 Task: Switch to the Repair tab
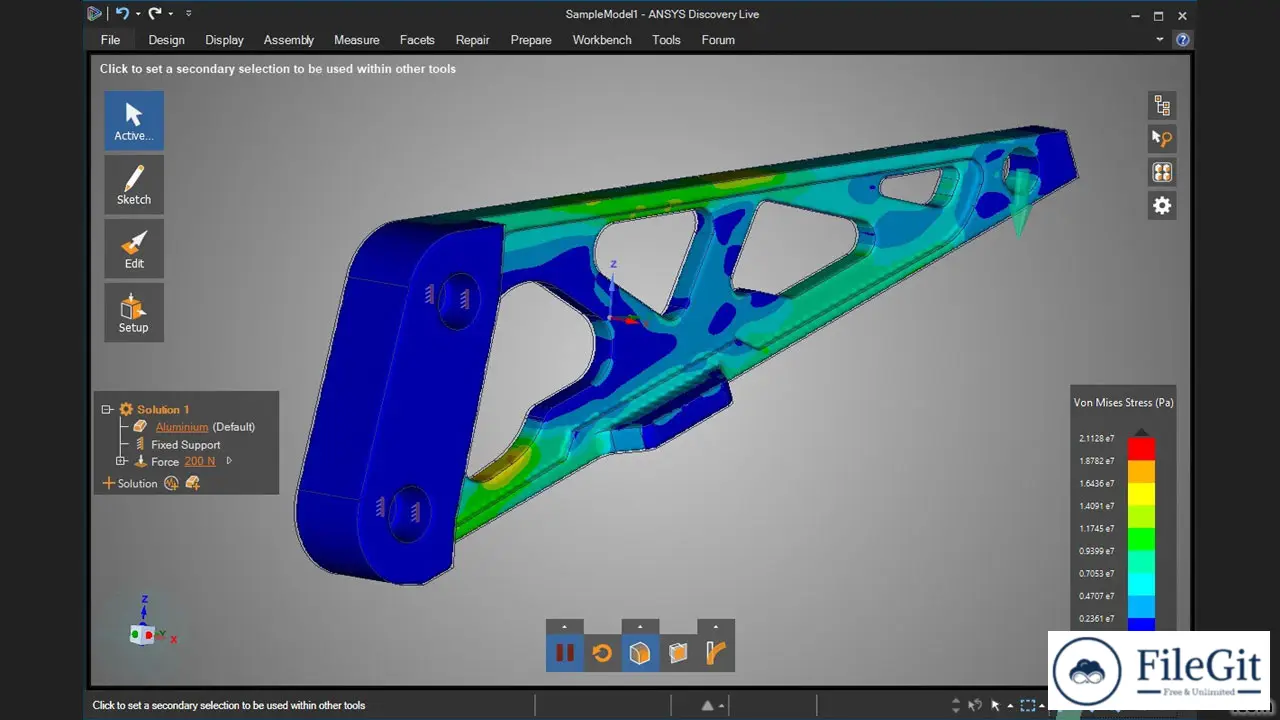click(x=473, y=40)
